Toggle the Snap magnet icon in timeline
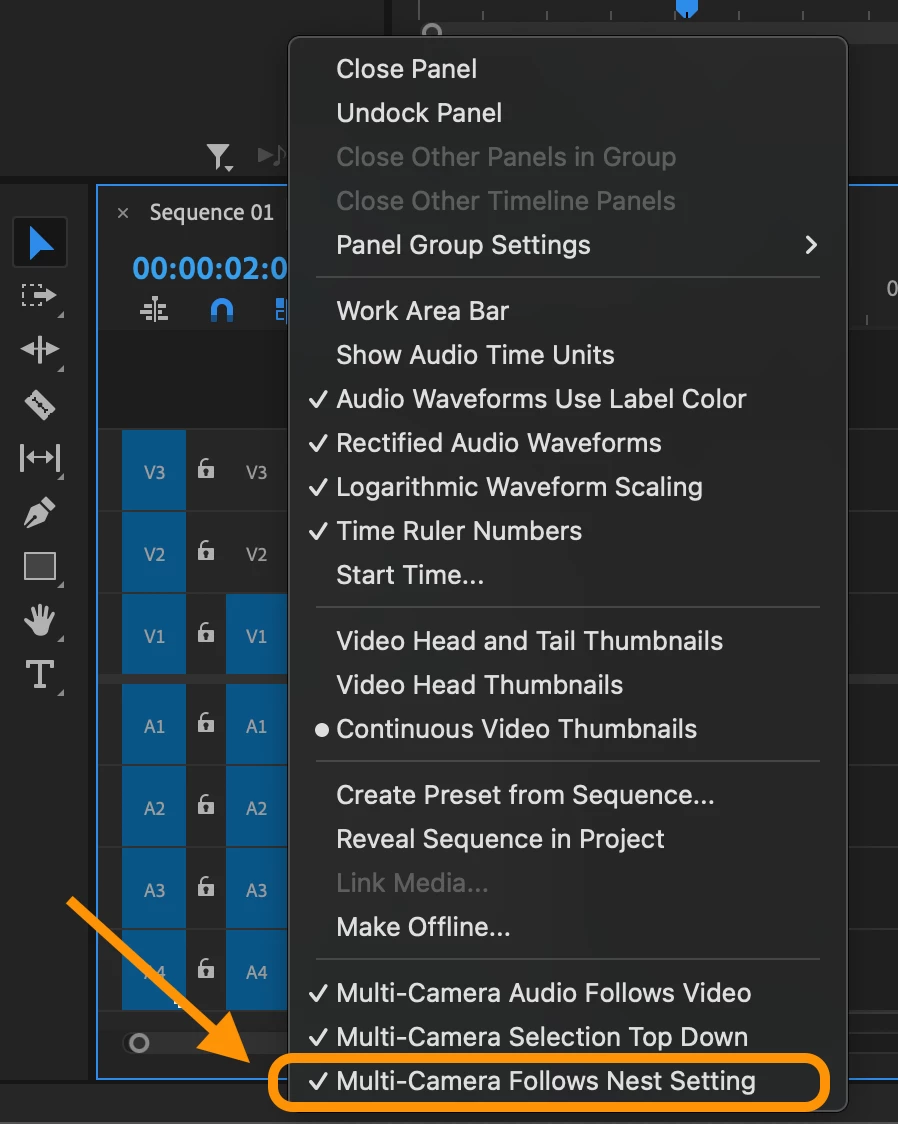898x1124 pixels. coord(221,310)
